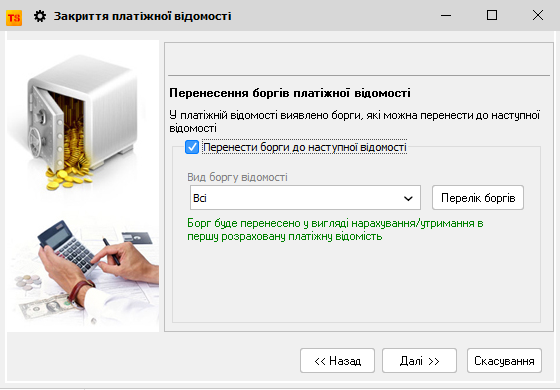Go back with the '<< Назад' button
The height and width of the screenshot is (390, 560).
[338, 361]
